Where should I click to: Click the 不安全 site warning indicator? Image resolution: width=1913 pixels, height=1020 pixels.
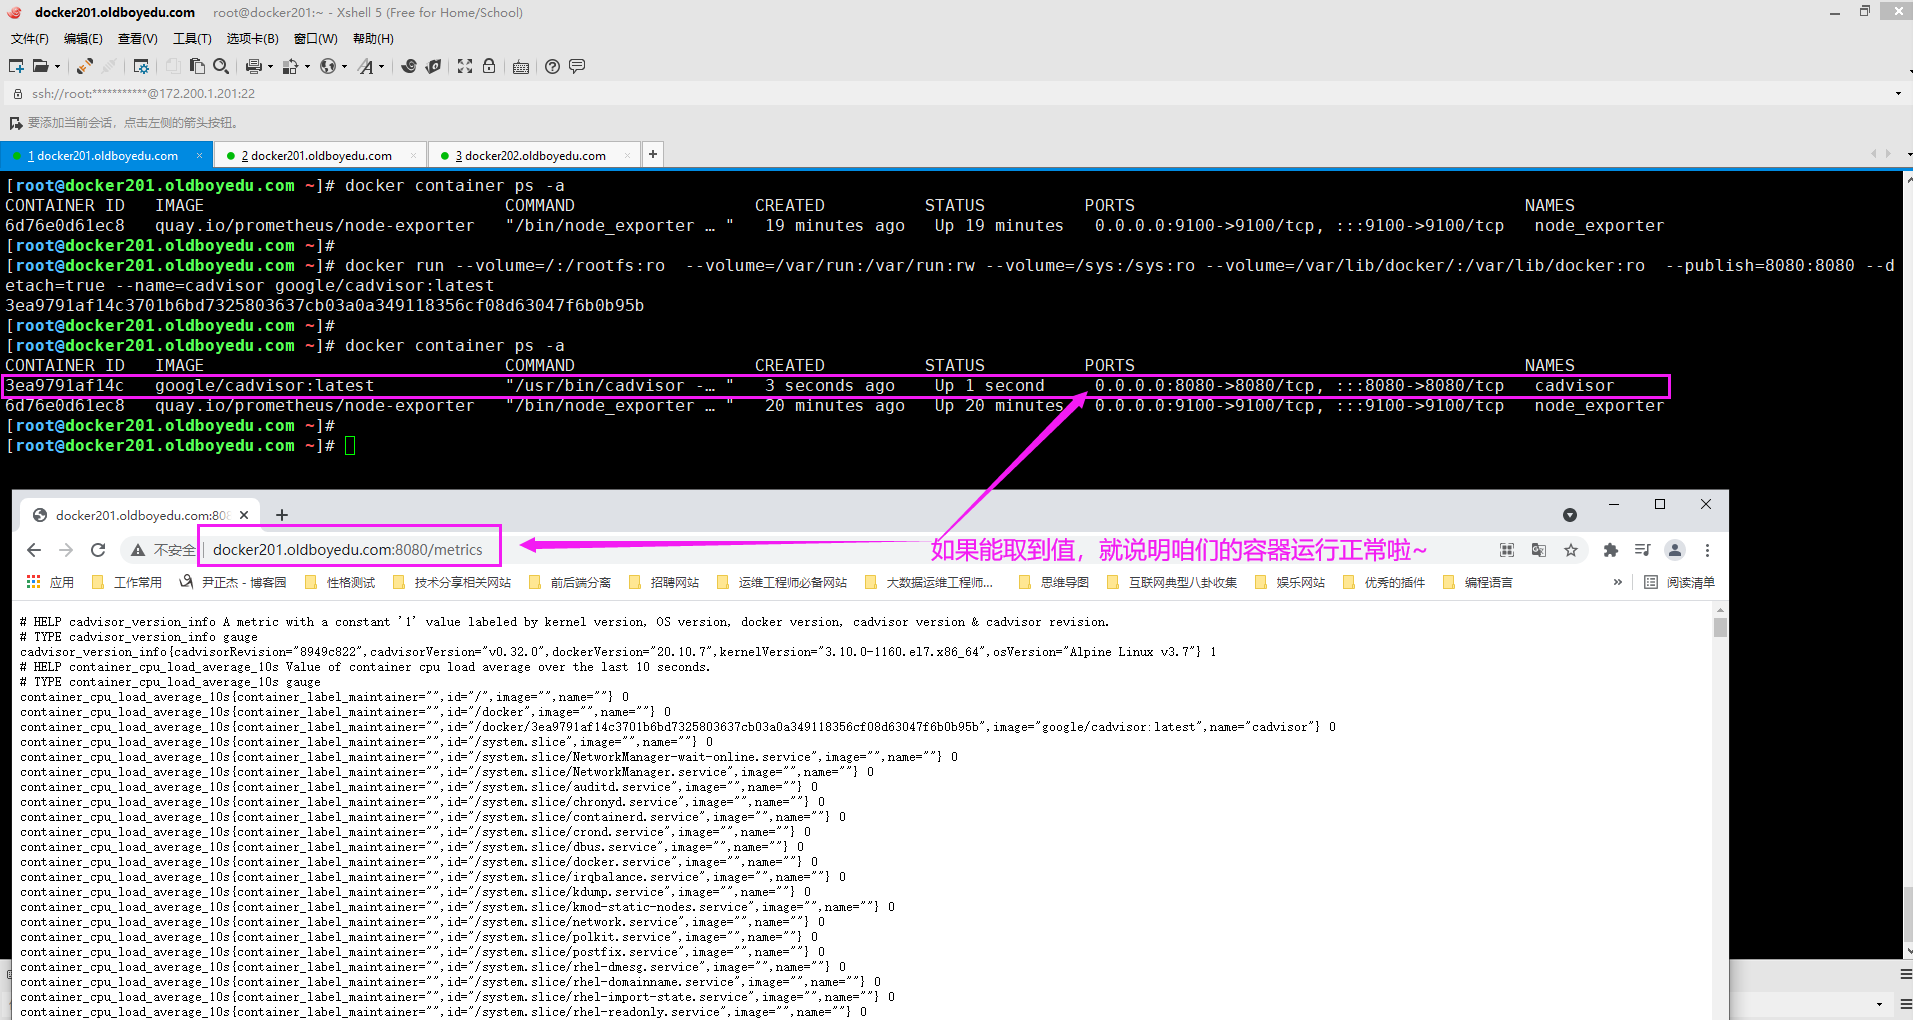click(x=163, y=550)
